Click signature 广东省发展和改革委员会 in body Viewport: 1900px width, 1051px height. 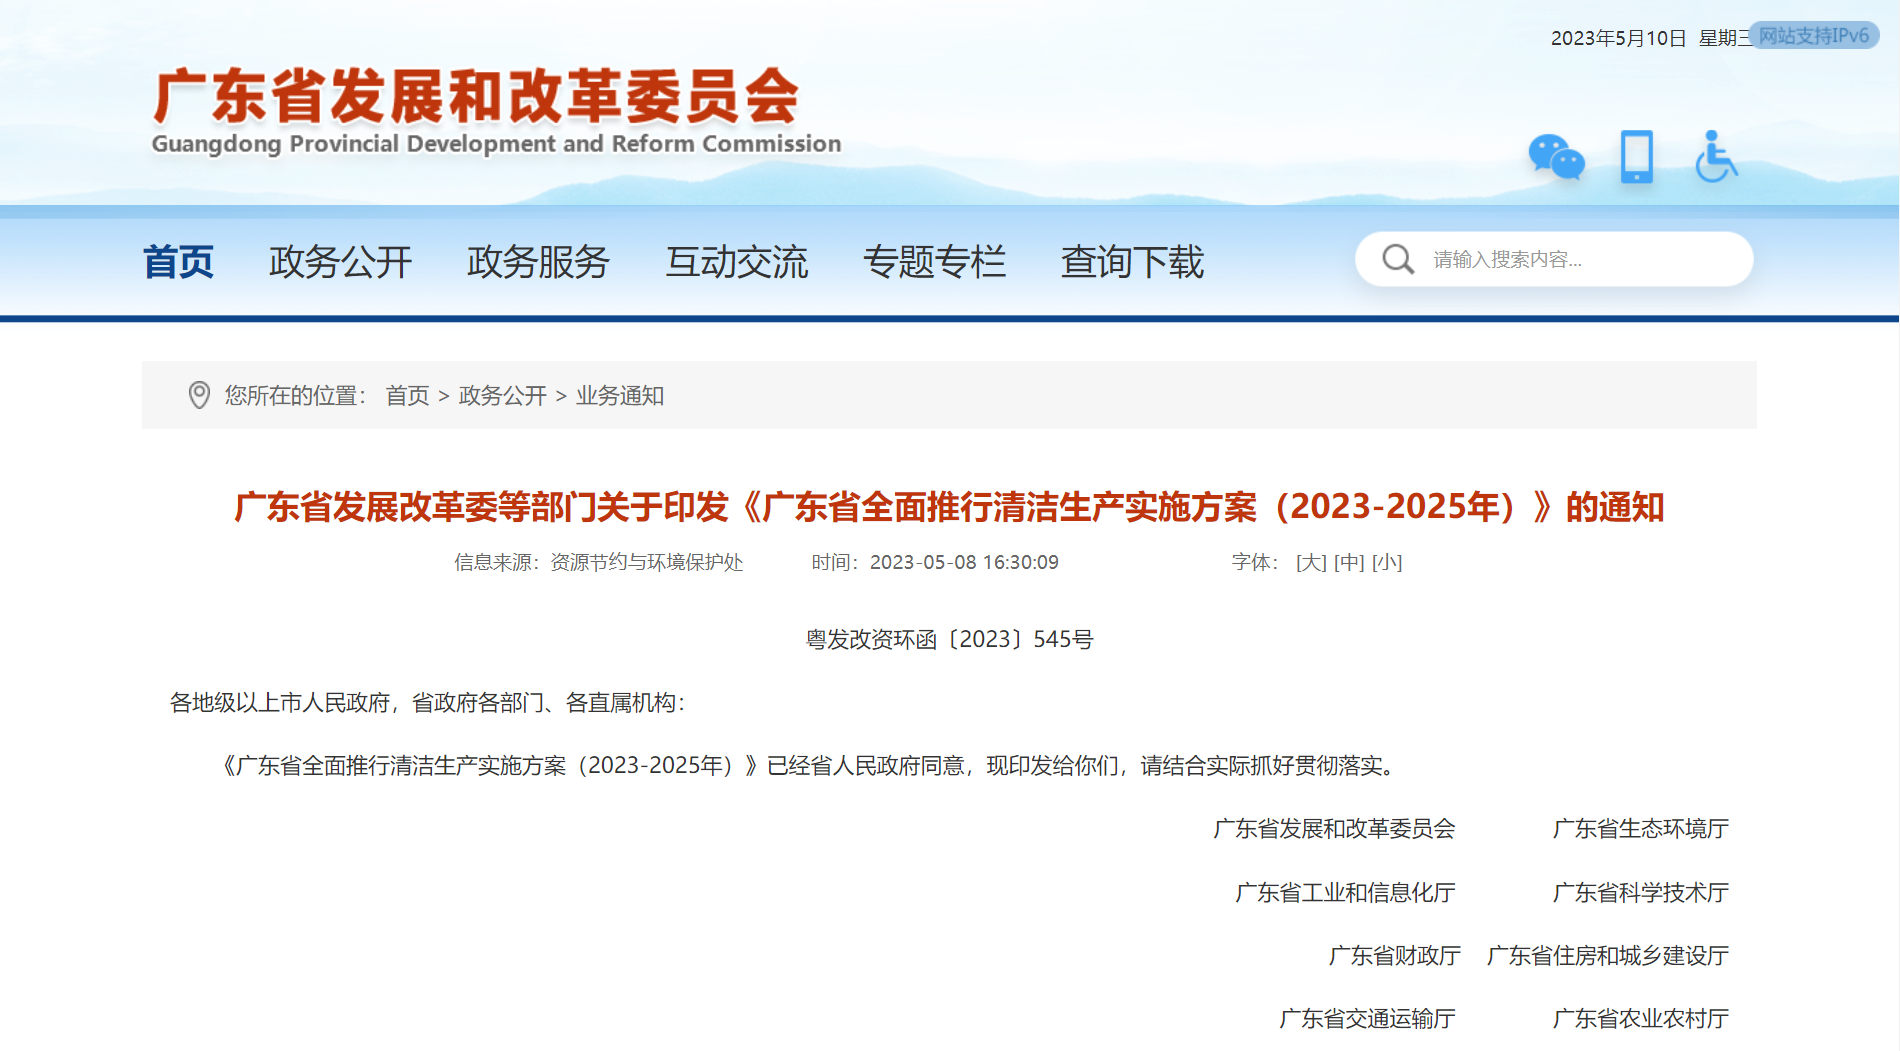[x=1334, y=829]
